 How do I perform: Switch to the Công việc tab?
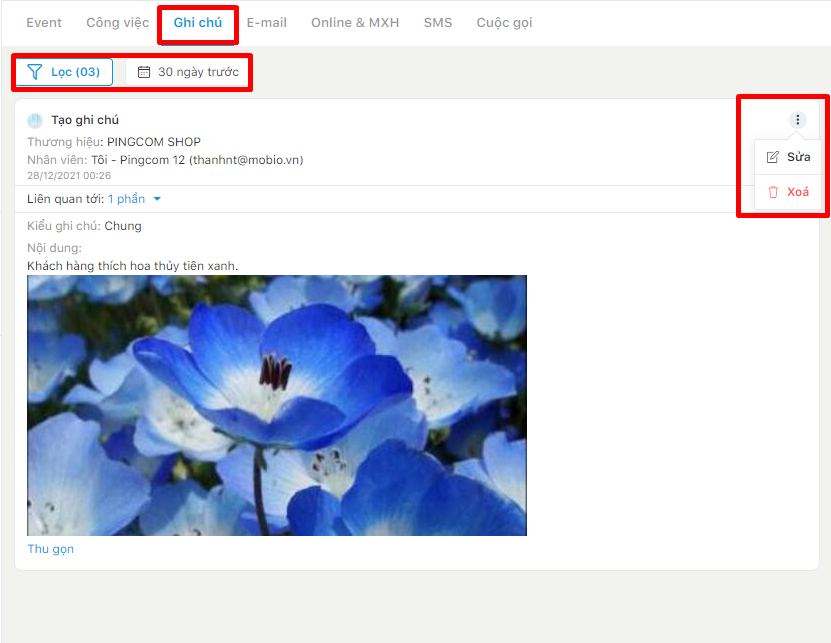118,23
